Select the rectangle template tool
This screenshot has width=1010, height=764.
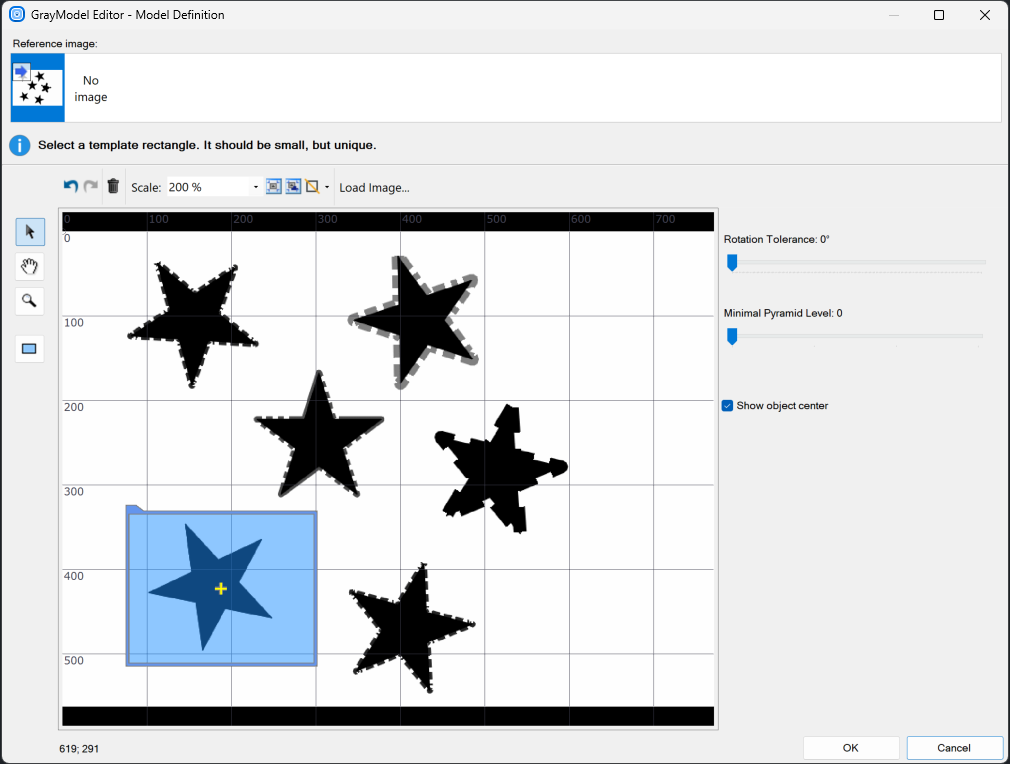30,348
